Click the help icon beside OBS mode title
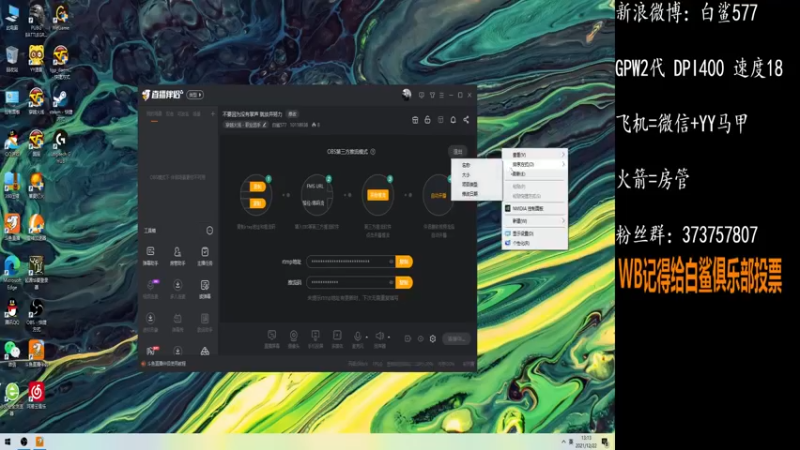 coord(373,152)
